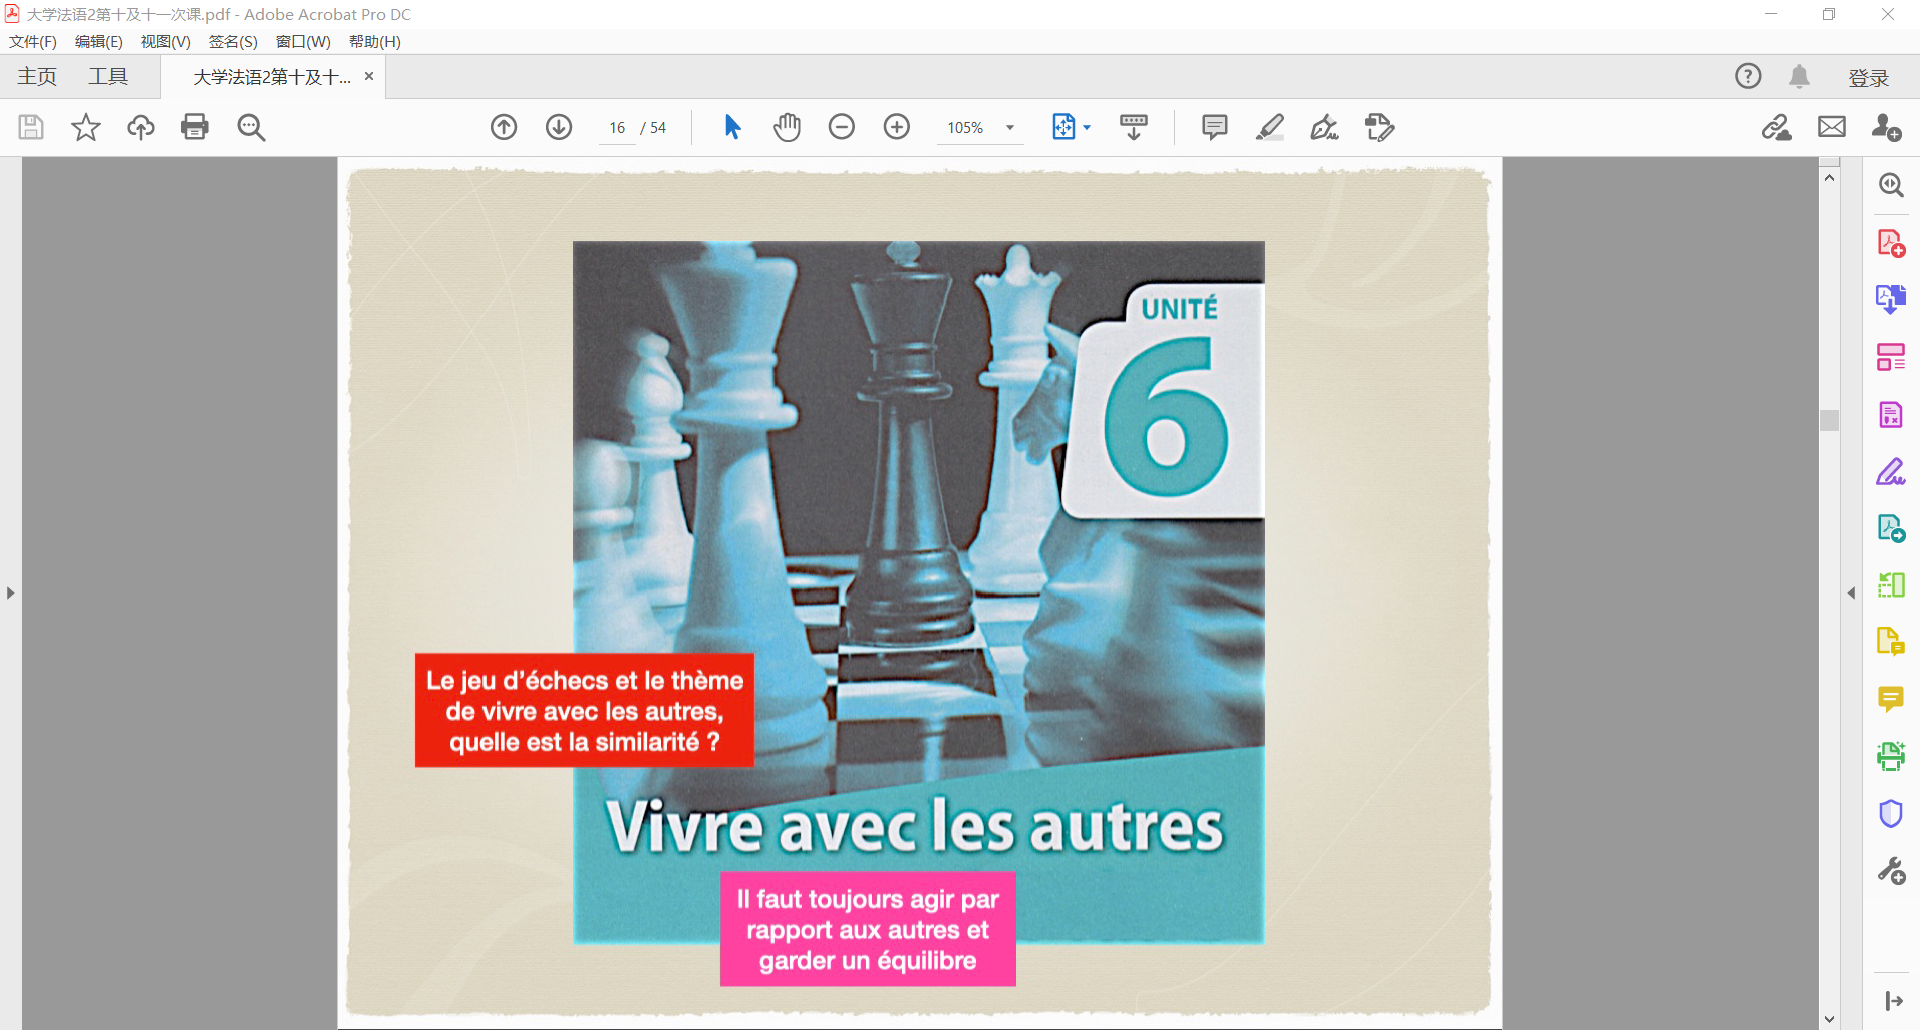Image resolution: width=1920 pixels, height=1030 pixels.
Task: Collapse the right tools pane with the bottom arrow
Action: tap(1893, 1001)
